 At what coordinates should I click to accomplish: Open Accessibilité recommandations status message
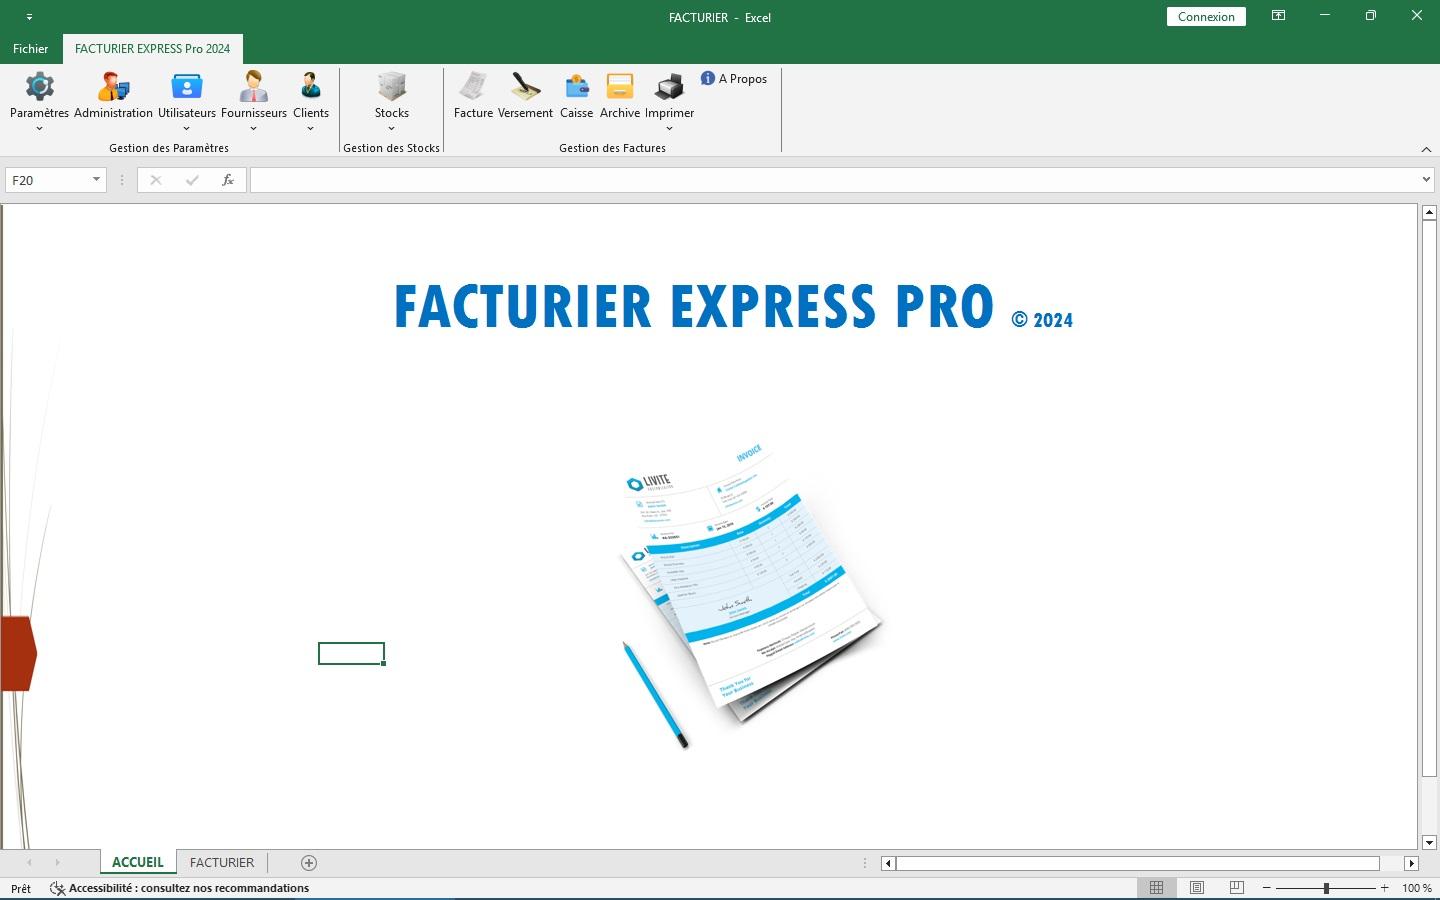pos(180,888)
